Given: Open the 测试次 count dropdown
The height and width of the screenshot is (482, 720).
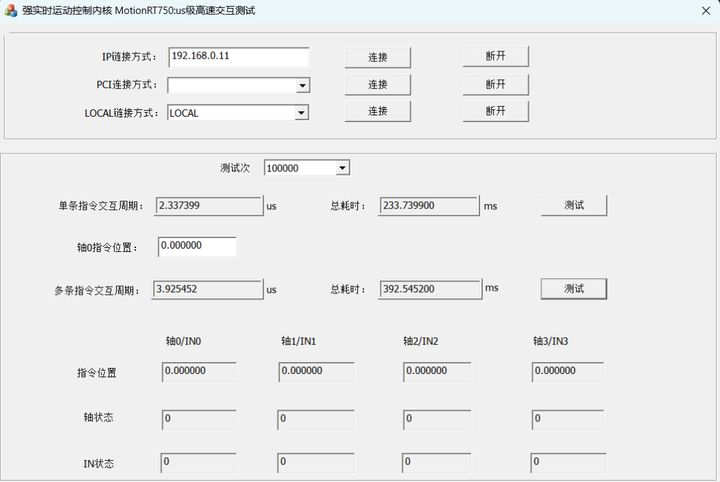Looking at the screenshot, I should [x=342, y=168].
